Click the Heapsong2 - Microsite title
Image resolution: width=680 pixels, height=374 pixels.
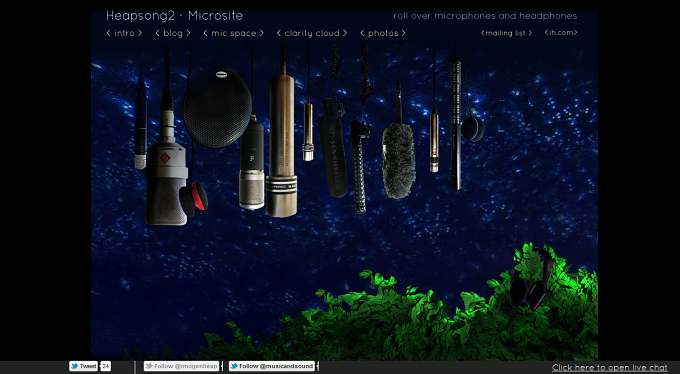(174, 16)
